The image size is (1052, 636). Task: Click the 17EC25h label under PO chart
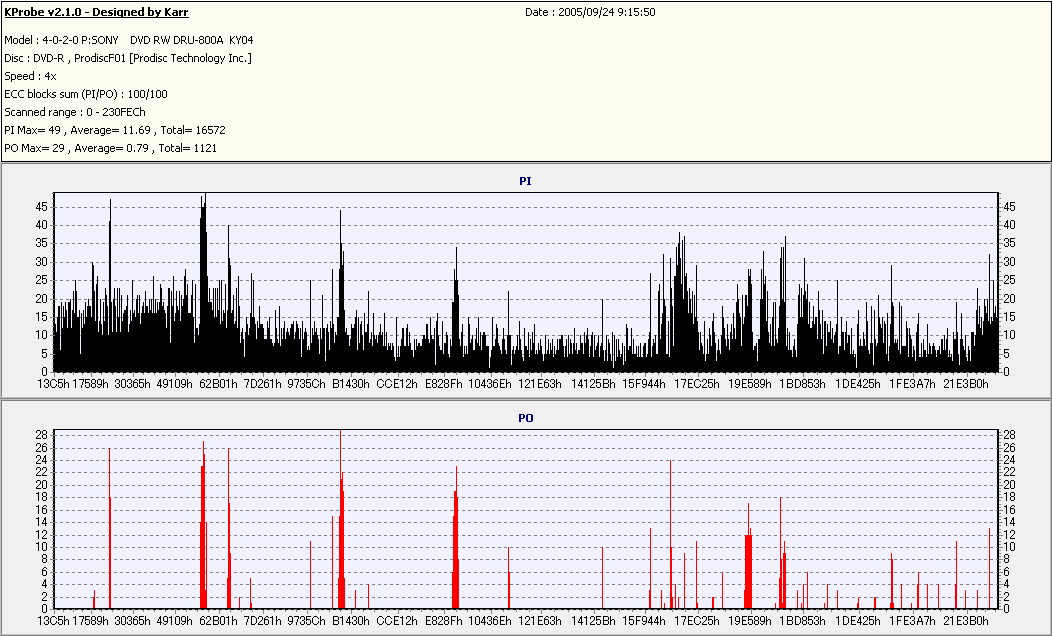[x=696, y=621]
